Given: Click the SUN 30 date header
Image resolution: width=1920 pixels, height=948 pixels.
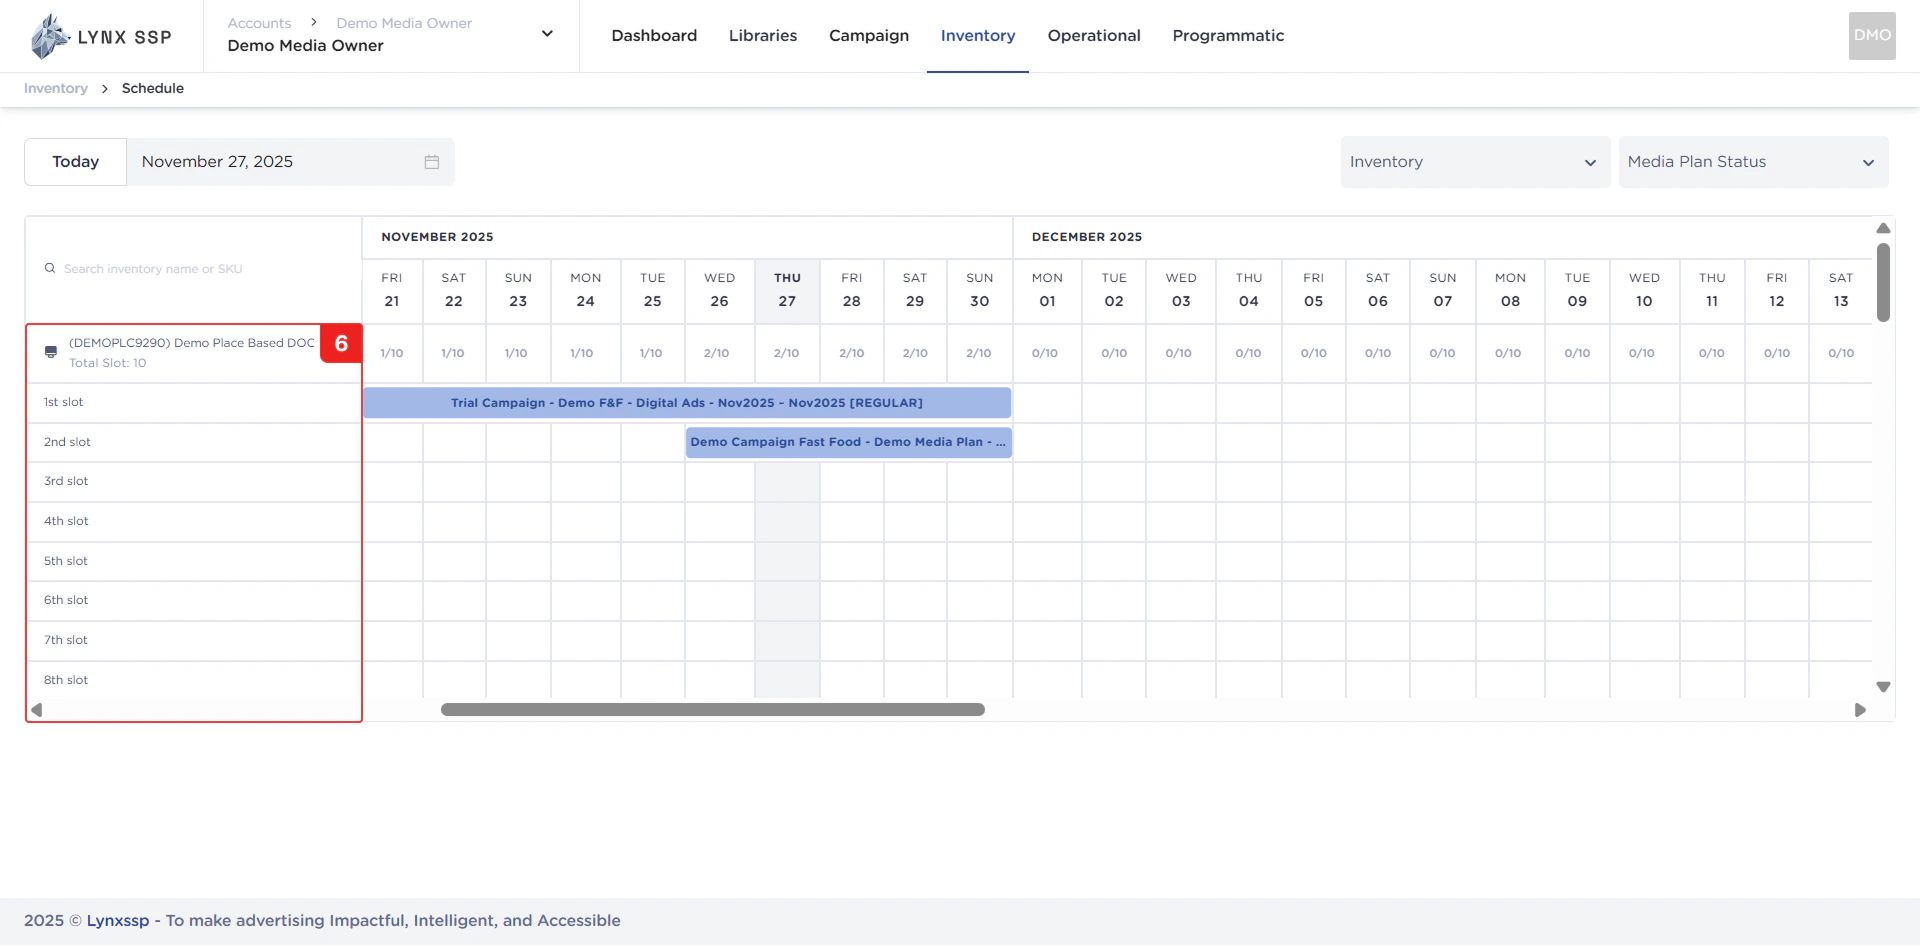Looking at the screenshot, I should tap(980, 290).
